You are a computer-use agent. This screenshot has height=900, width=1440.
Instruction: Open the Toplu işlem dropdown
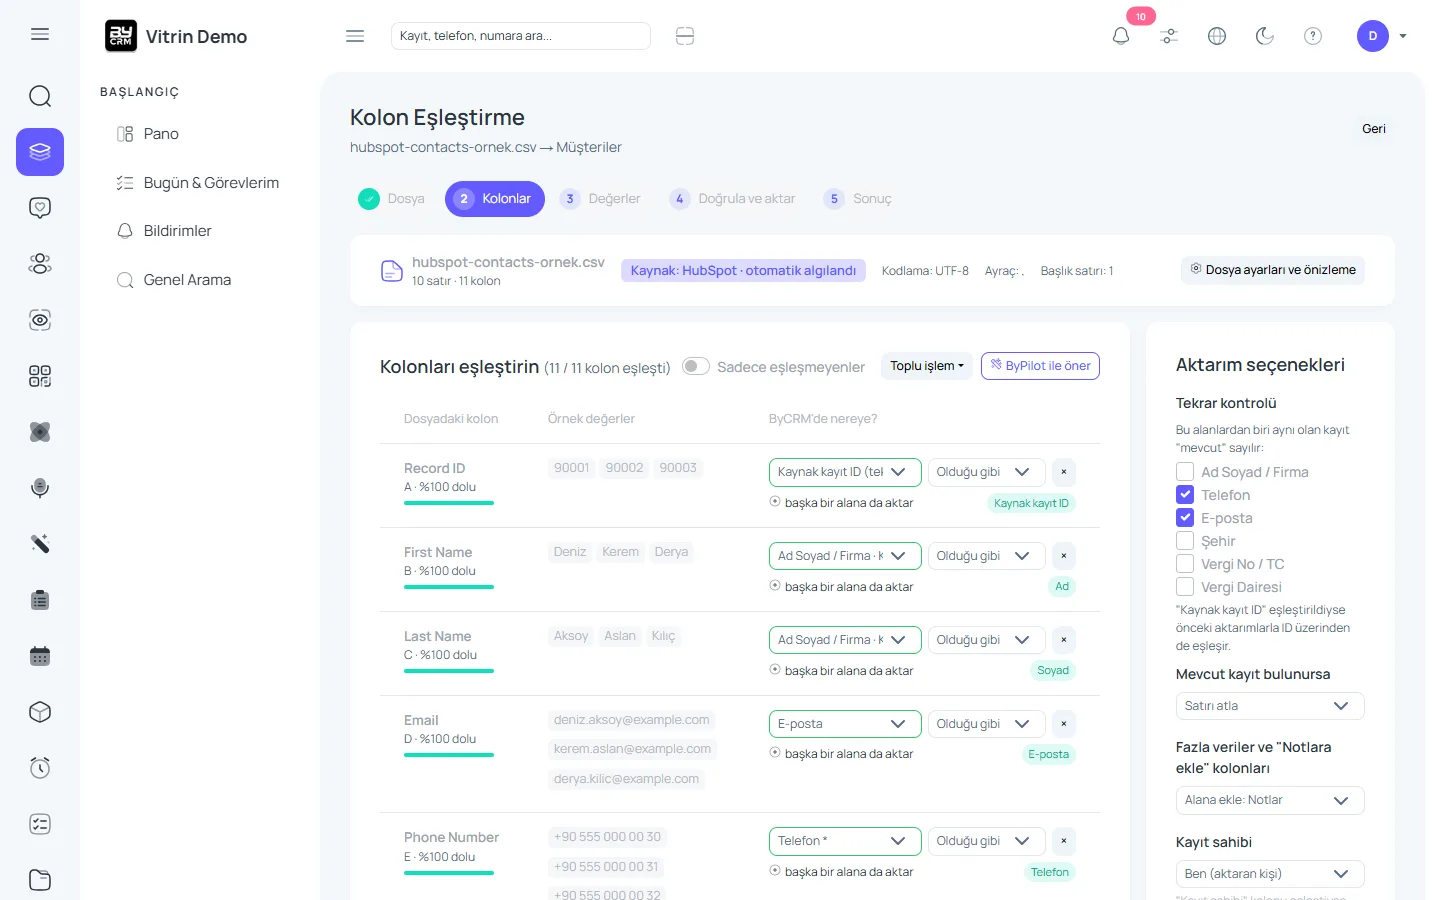click(x=927, y=366)
